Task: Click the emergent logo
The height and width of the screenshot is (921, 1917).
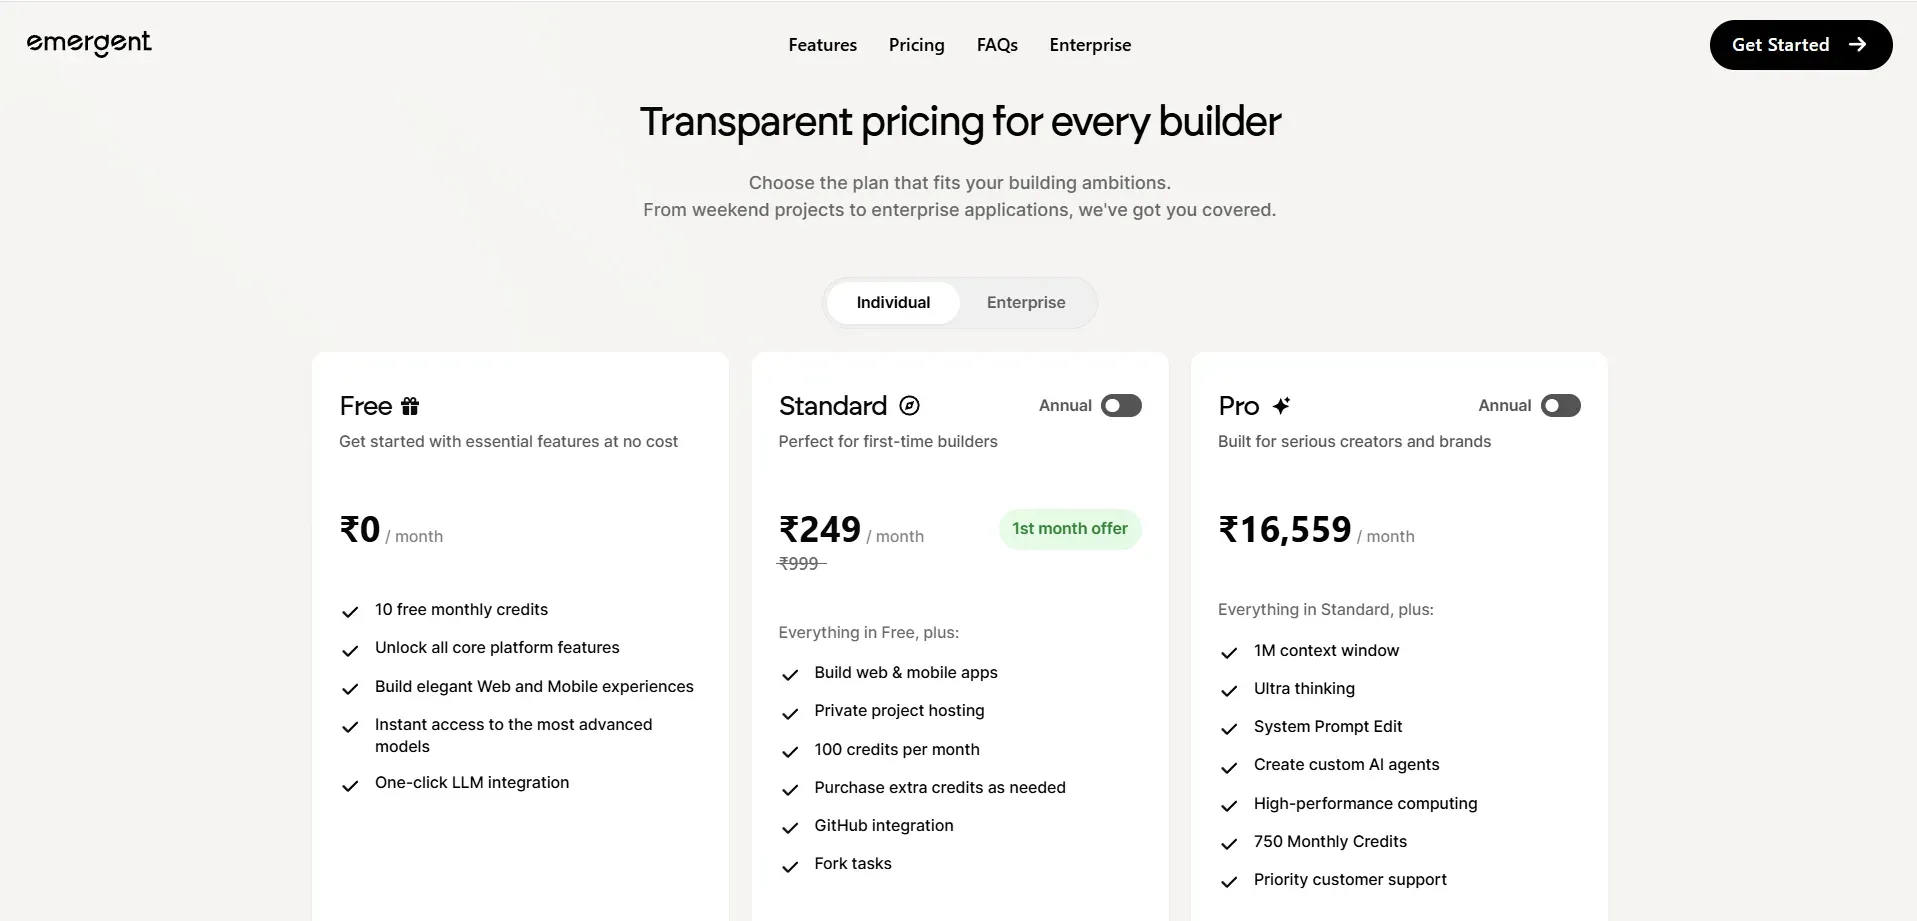Action: click(88, 44)
